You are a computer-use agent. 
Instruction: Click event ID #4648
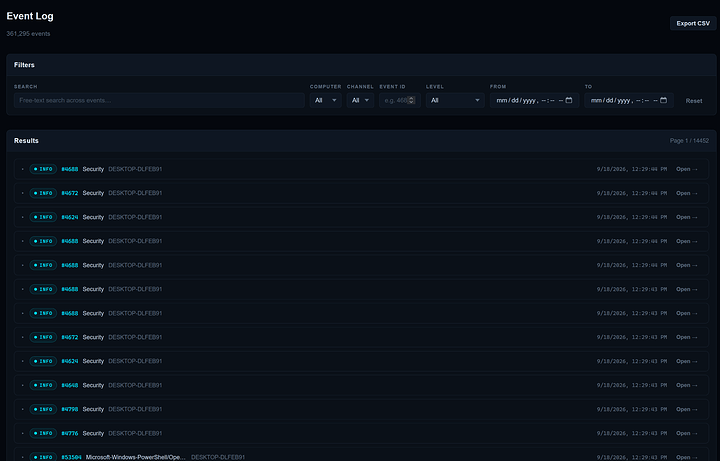point(70,385)
